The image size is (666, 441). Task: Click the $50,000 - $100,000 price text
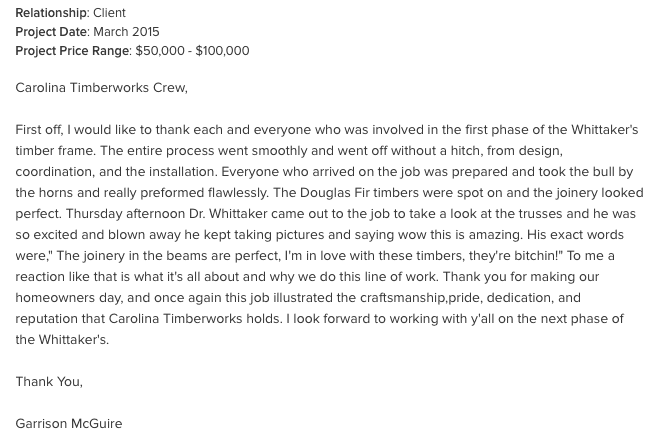tap(192, 51)
